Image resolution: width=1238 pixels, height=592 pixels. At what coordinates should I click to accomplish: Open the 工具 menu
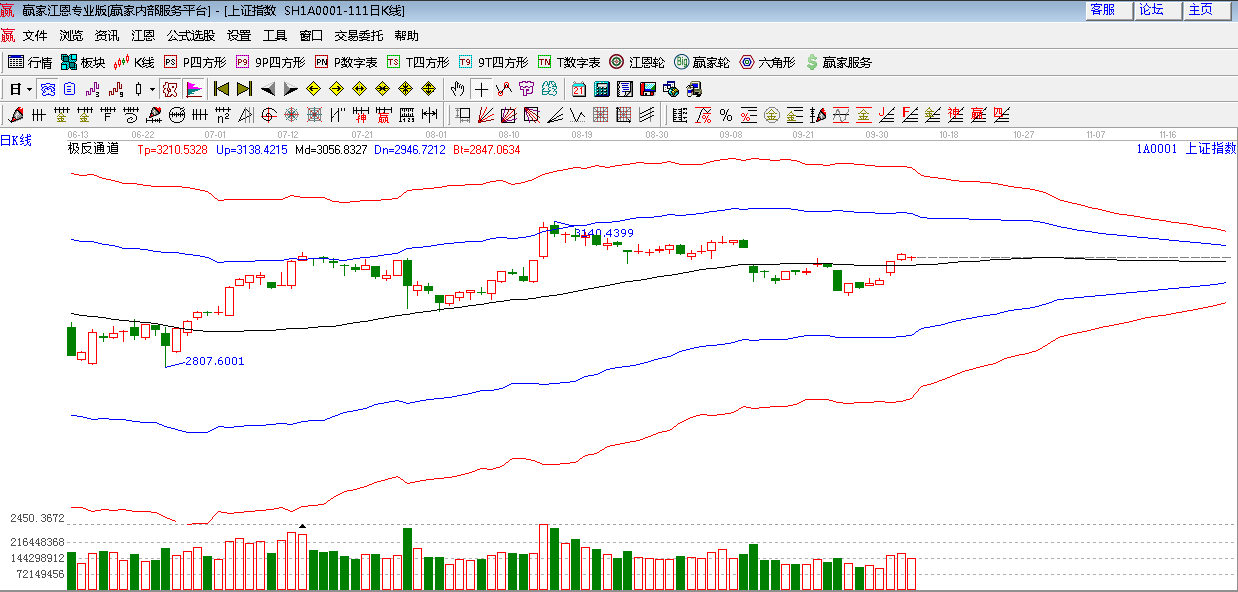tap(274, 36)
